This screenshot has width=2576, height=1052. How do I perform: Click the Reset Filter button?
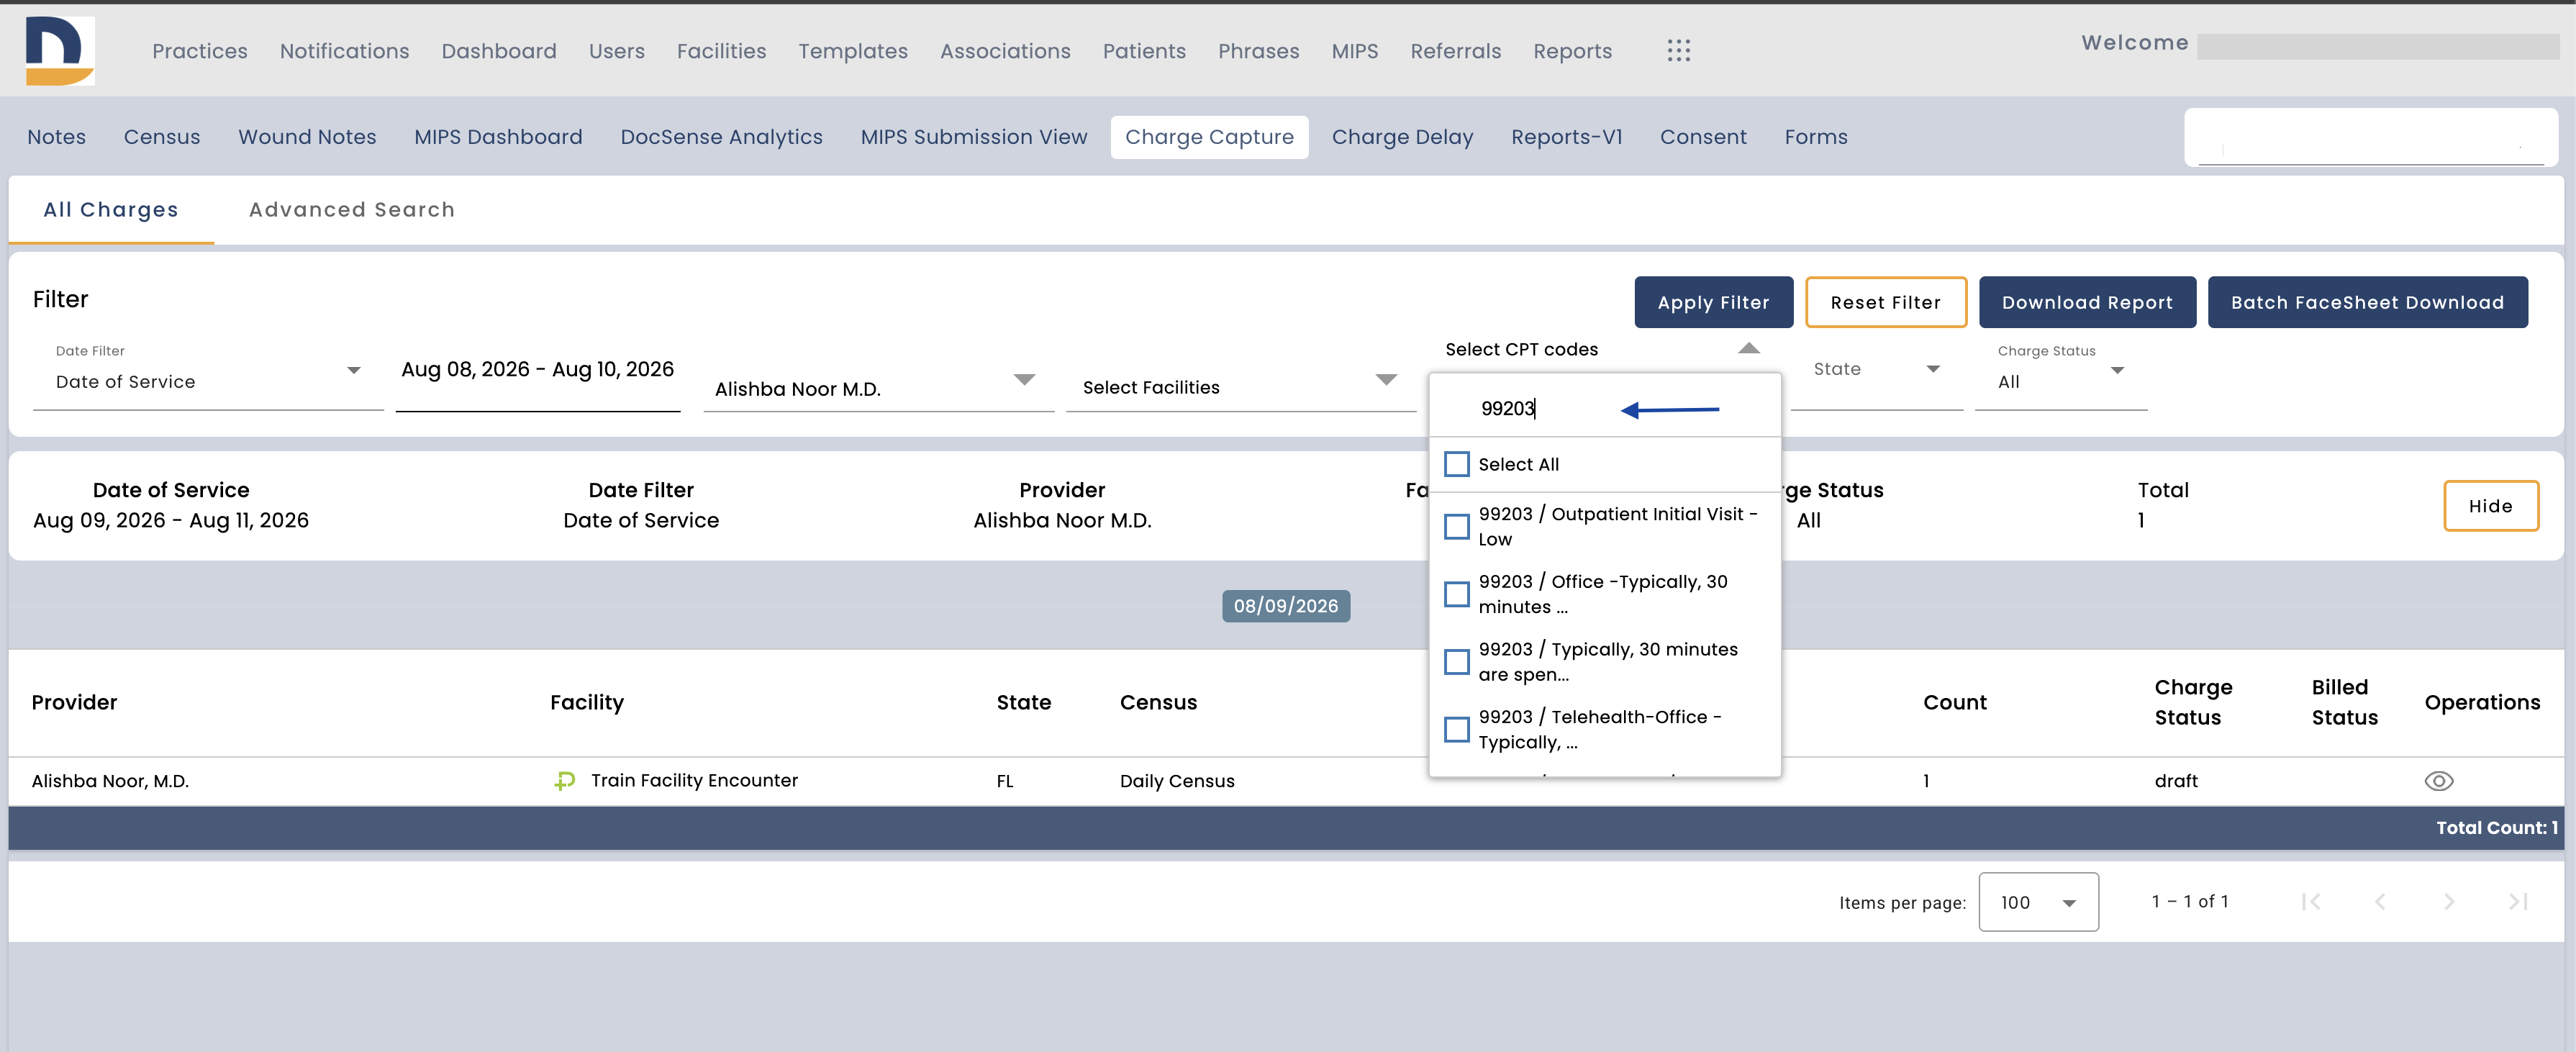pos(1886,302)
